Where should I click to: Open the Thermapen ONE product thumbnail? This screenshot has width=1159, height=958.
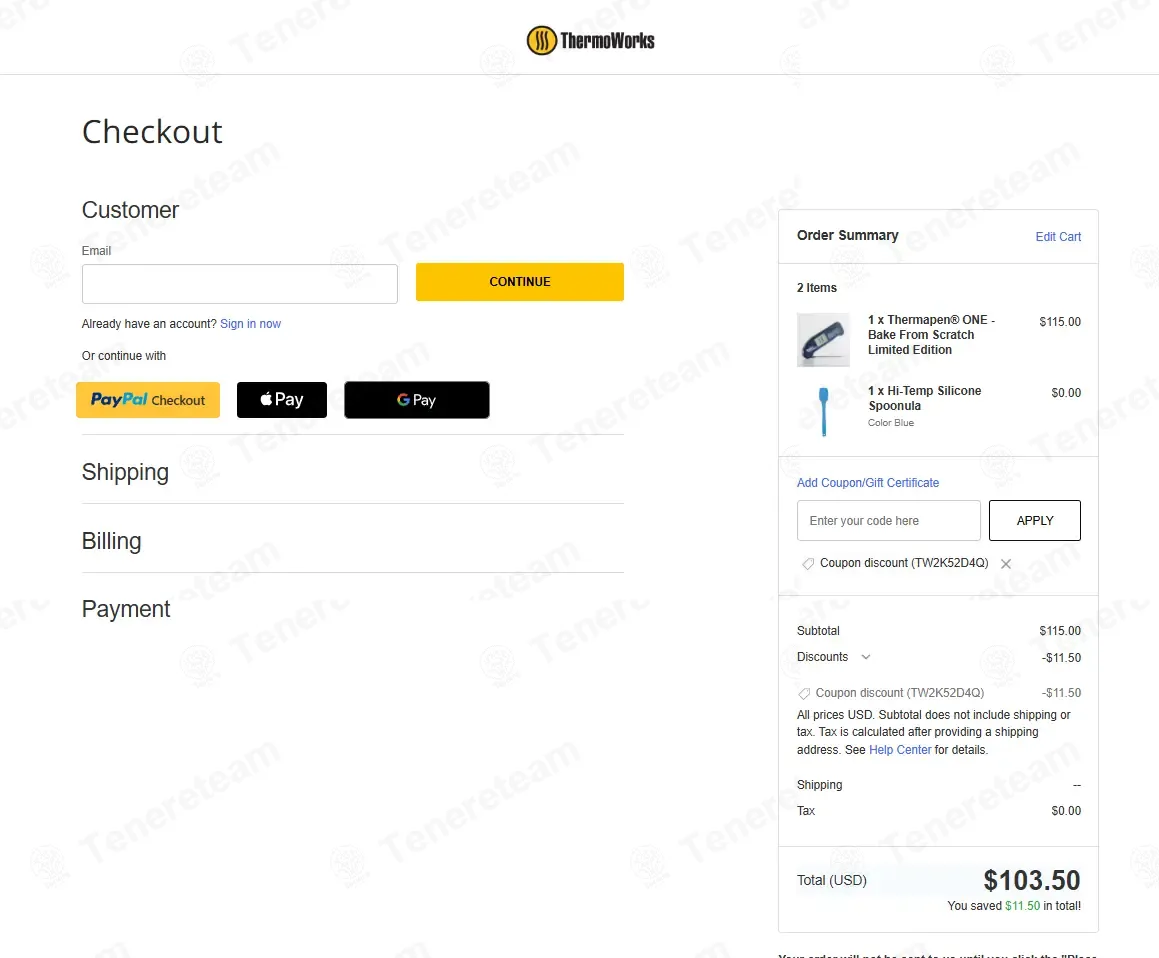click(823, 340)
